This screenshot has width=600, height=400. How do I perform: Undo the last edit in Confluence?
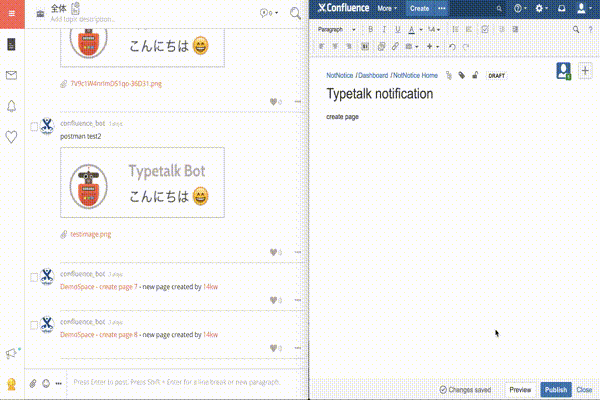(452, 47)
